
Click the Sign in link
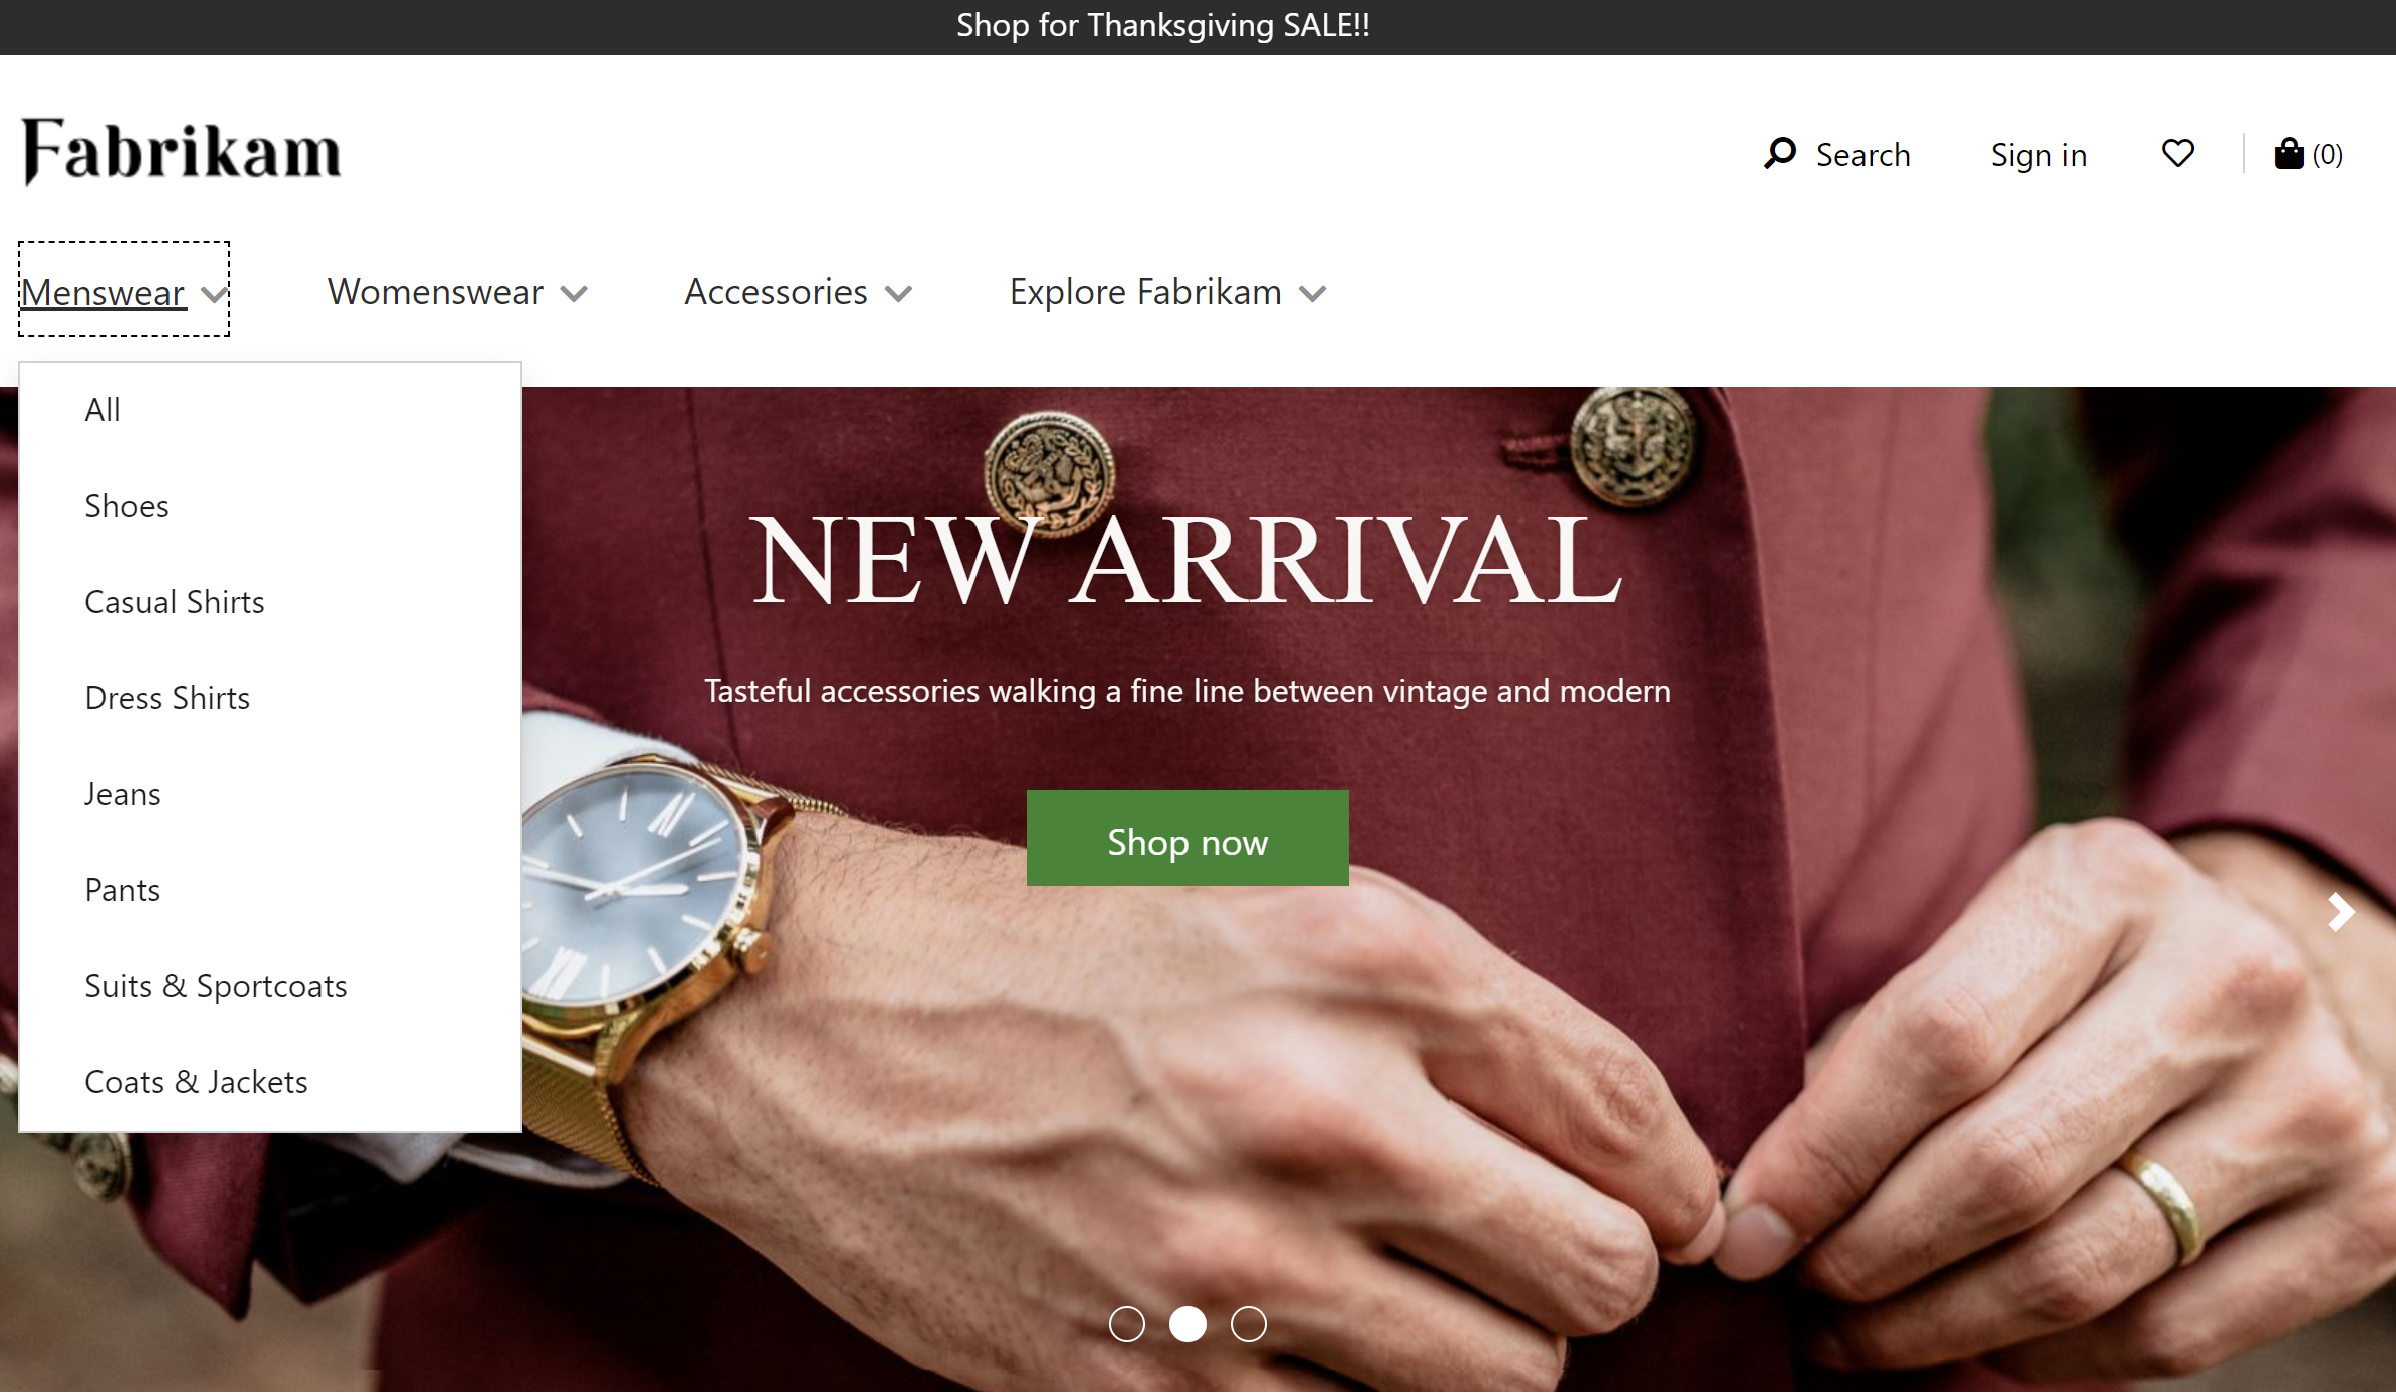point(2038,153)
